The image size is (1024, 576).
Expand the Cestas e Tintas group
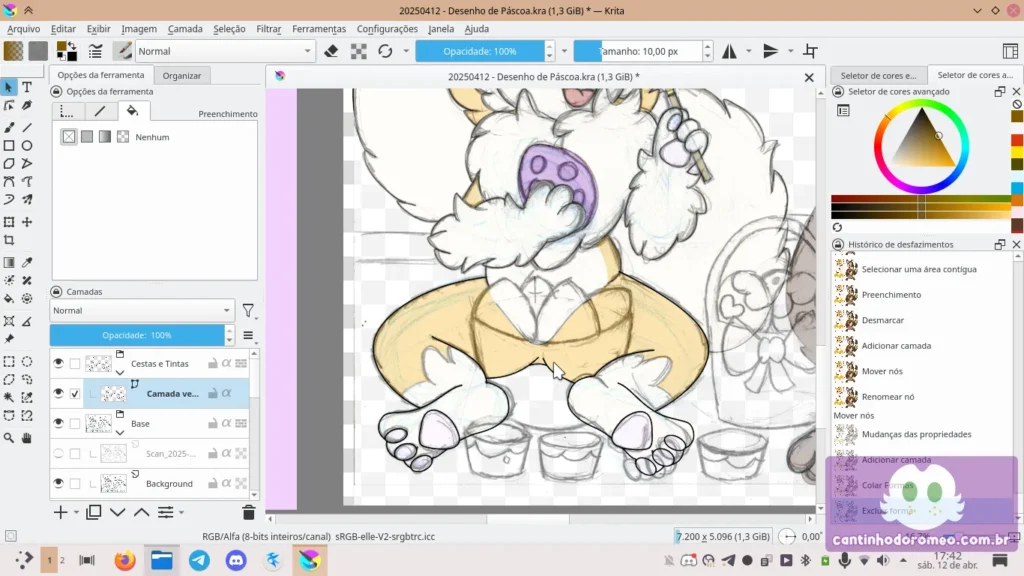point(120,372)
